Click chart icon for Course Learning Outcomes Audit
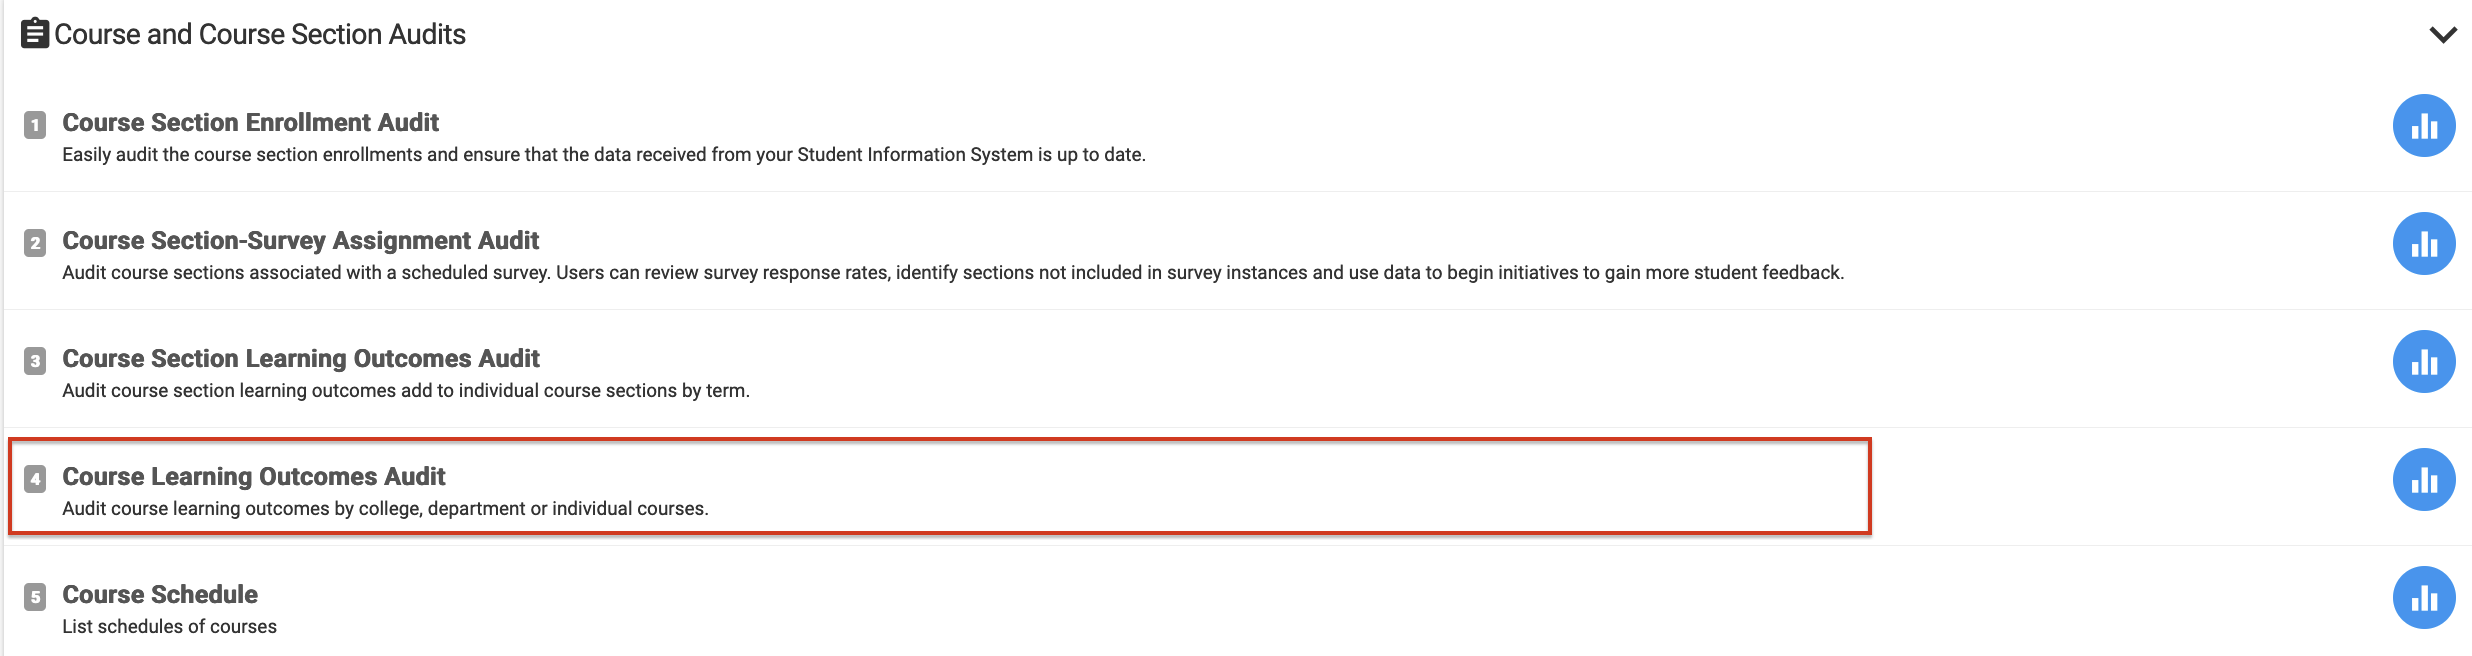Image resolution: width=2472 pixels, height=656 pixels. pos(2423,480)
